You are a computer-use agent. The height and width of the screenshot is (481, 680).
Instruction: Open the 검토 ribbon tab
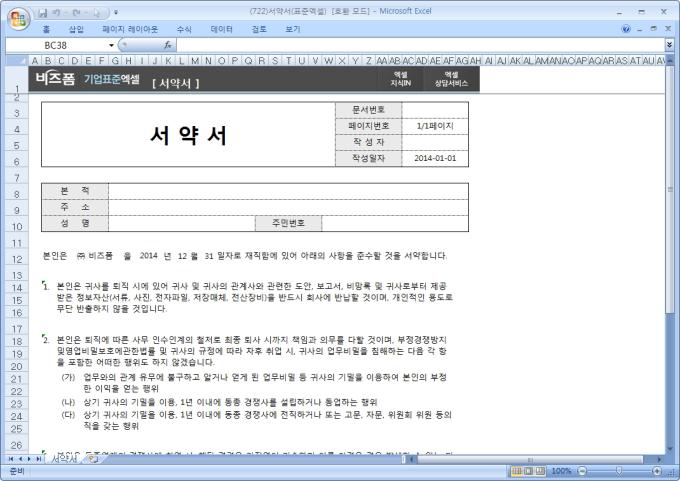tap(259, 29)
